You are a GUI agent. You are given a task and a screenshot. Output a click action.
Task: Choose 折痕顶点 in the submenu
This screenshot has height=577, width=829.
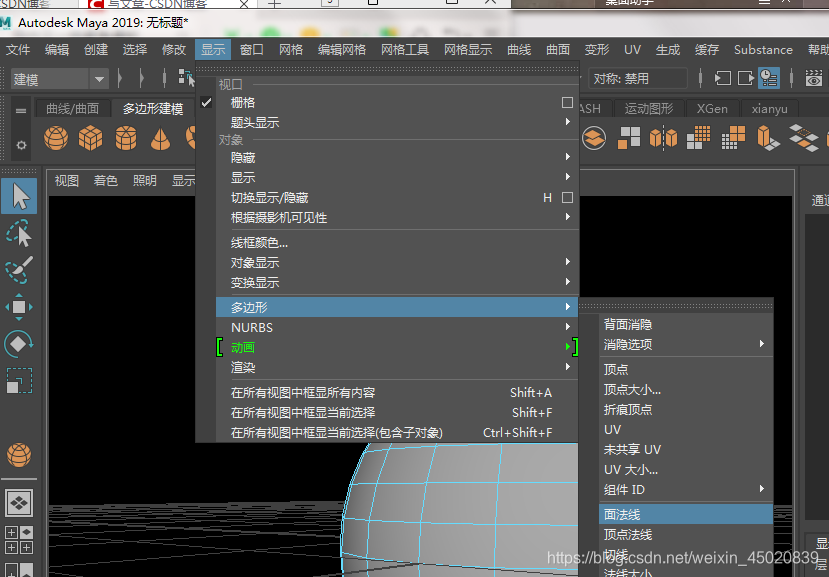point(686,409)
